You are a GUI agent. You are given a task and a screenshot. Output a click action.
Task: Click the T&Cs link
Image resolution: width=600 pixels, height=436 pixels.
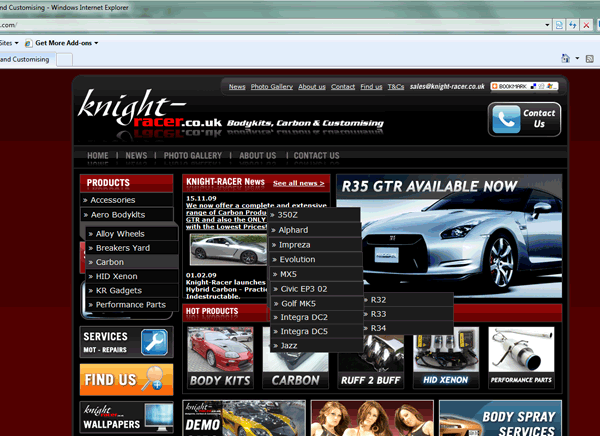pos(396,87)
